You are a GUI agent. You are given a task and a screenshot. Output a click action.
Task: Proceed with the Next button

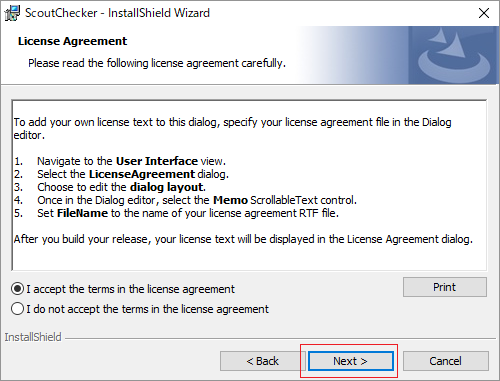click(351, 361)
